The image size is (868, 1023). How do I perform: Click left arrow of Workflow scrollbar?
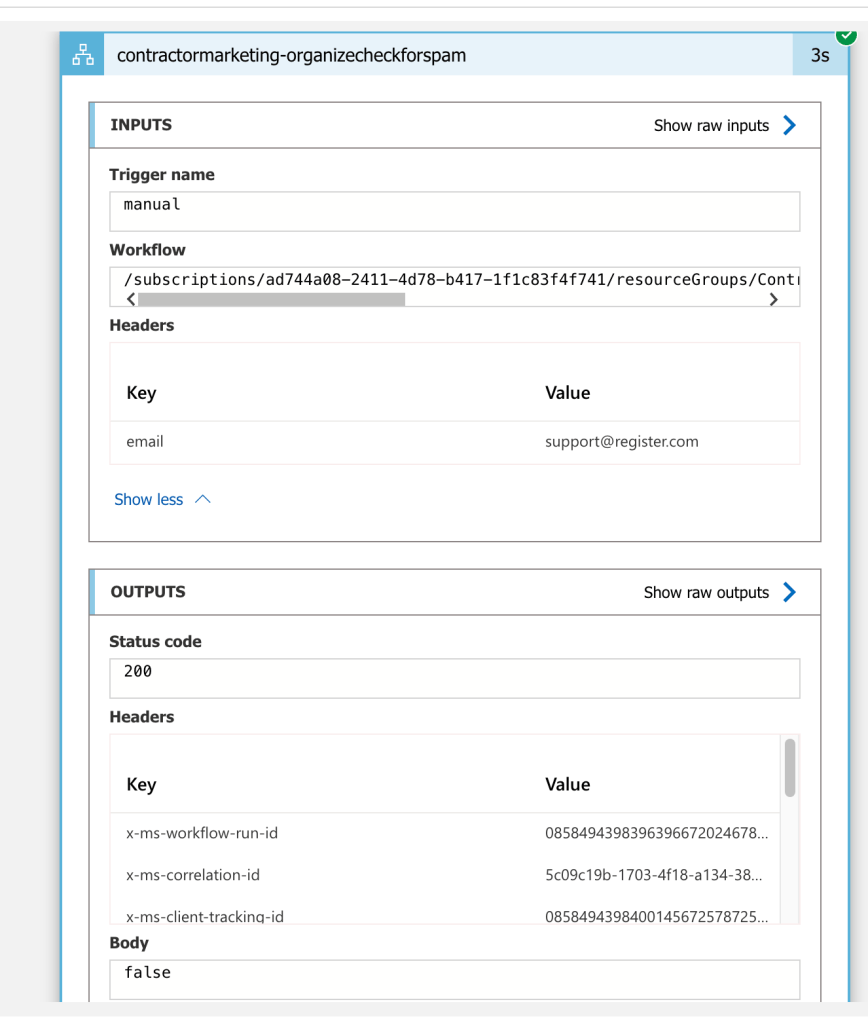(131, 299)
